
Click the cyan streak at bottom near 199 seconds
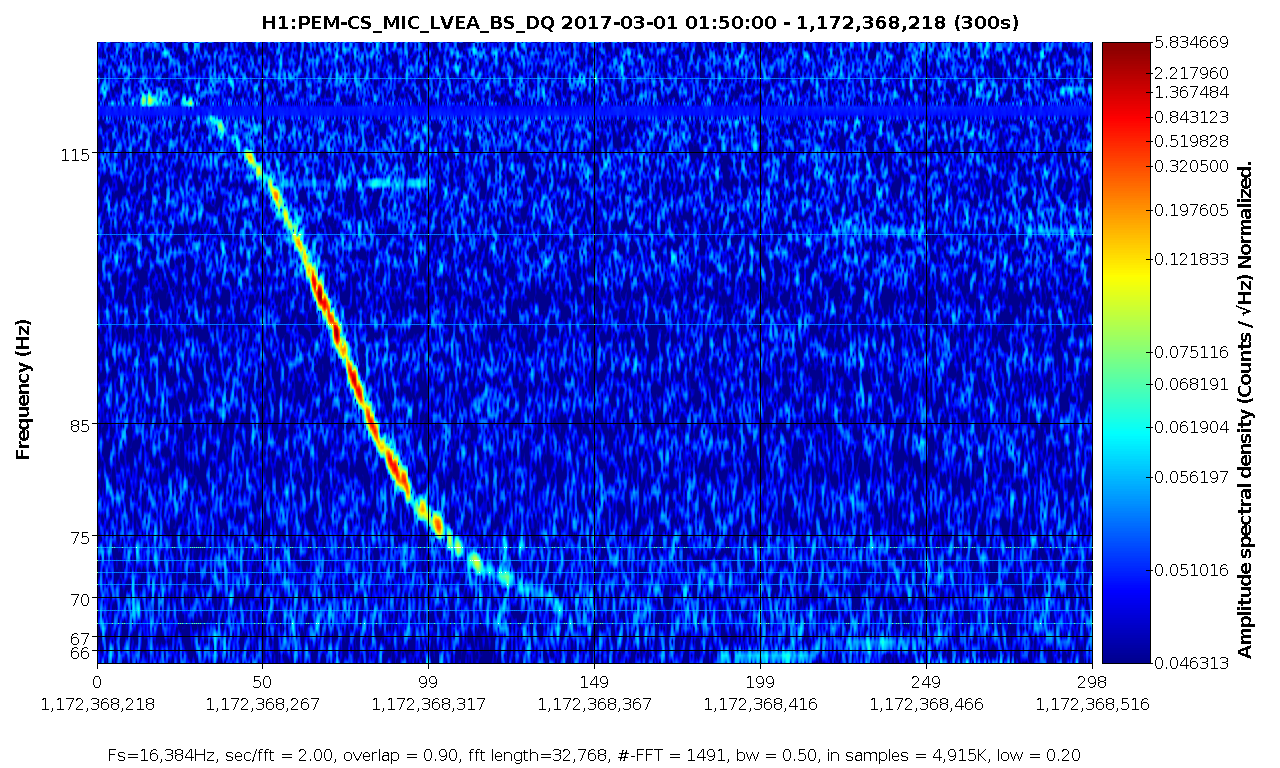click(770, 656)
